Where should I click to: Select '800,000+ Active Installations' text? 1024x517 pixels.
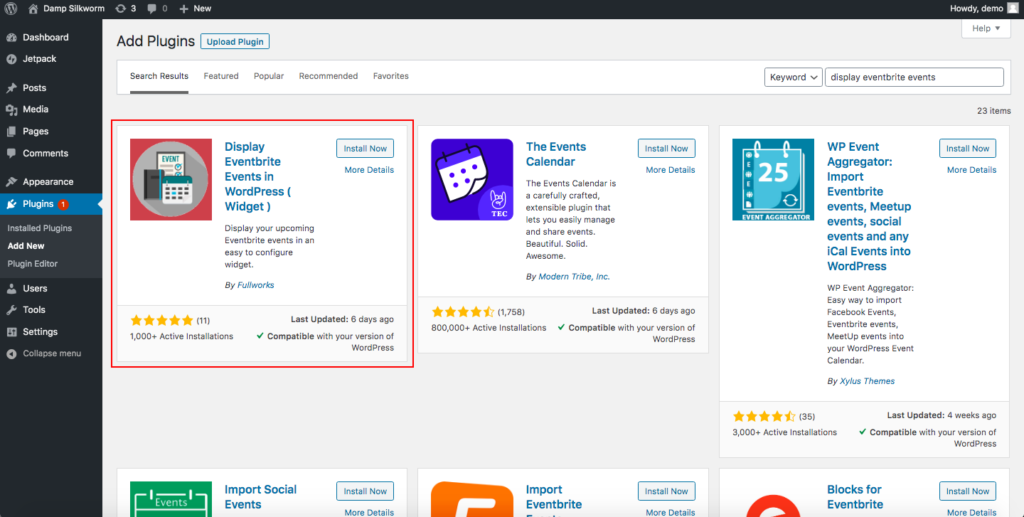tap(488, 328)
